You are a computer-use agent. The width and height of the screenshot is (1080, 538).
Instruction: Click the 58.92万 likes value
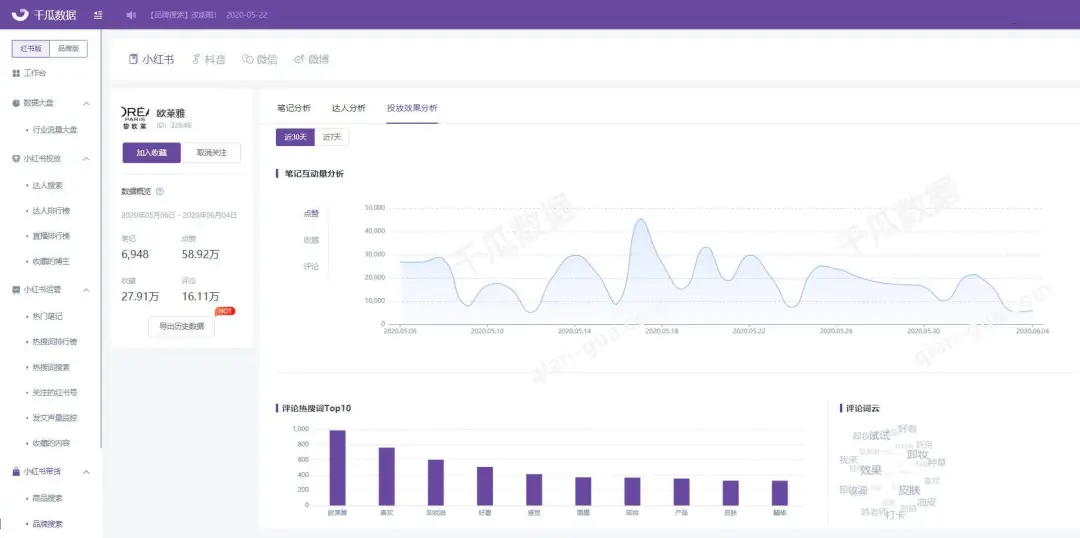pos(200,255)
